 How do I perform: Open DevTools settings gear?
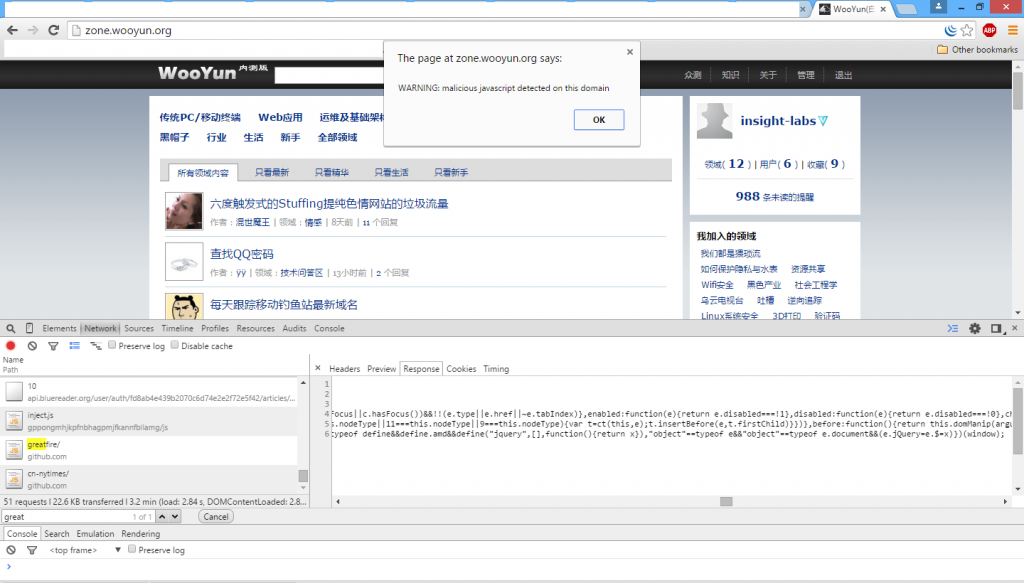pyautogui.click(x=975, y=328)
